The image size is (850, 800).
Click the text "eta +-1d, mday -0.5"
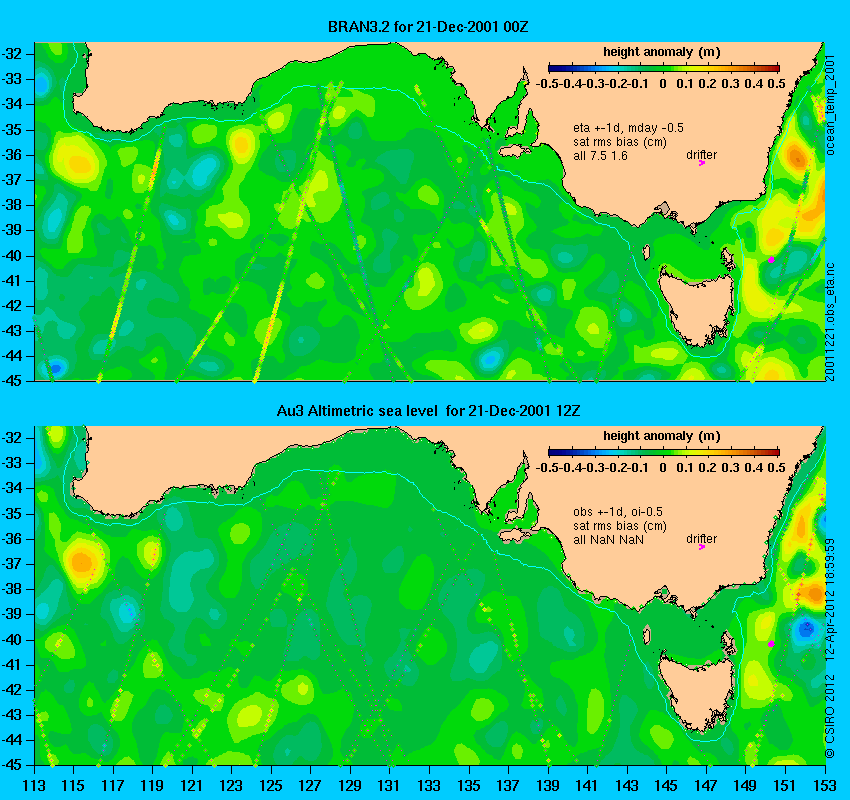click(628, 128)
